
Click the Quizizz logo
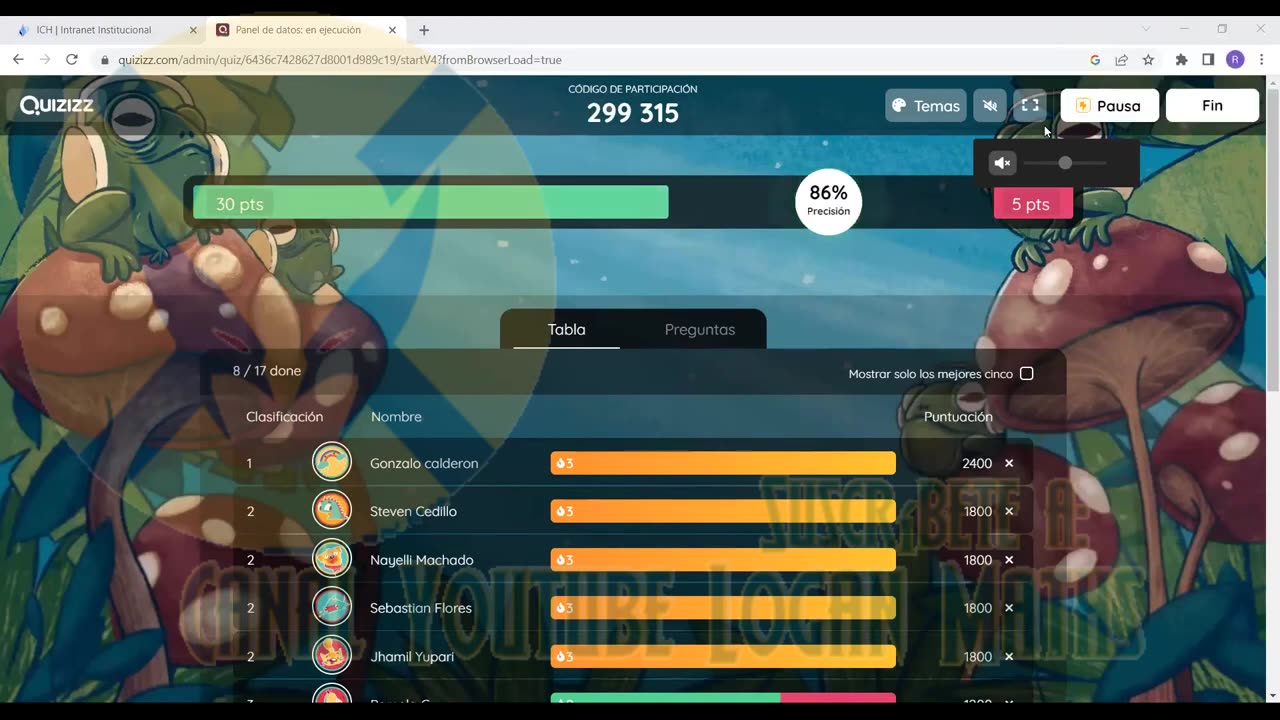[x=57, y=105]
